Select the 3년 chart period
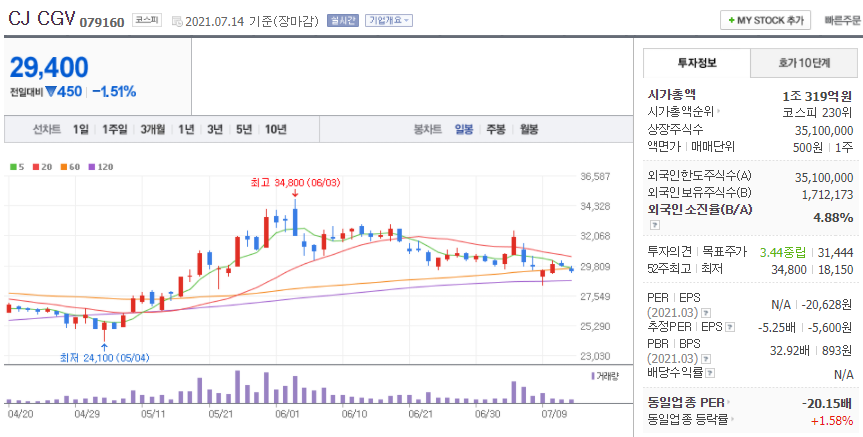 (215, 129)
